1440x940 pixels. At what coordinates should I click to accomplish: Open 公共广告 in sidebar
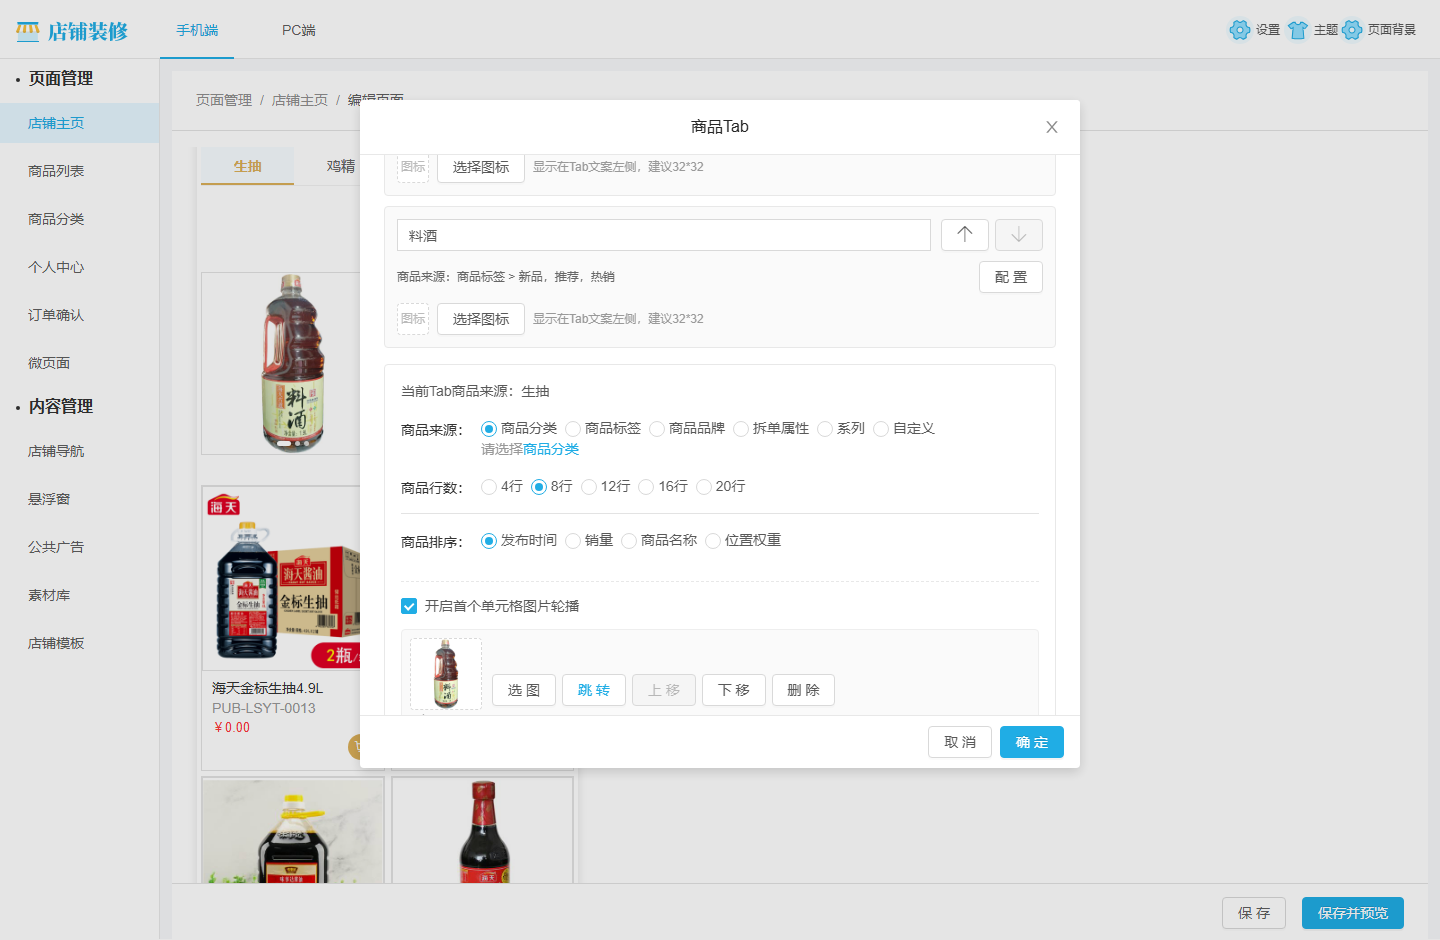(x=80, y=547)
